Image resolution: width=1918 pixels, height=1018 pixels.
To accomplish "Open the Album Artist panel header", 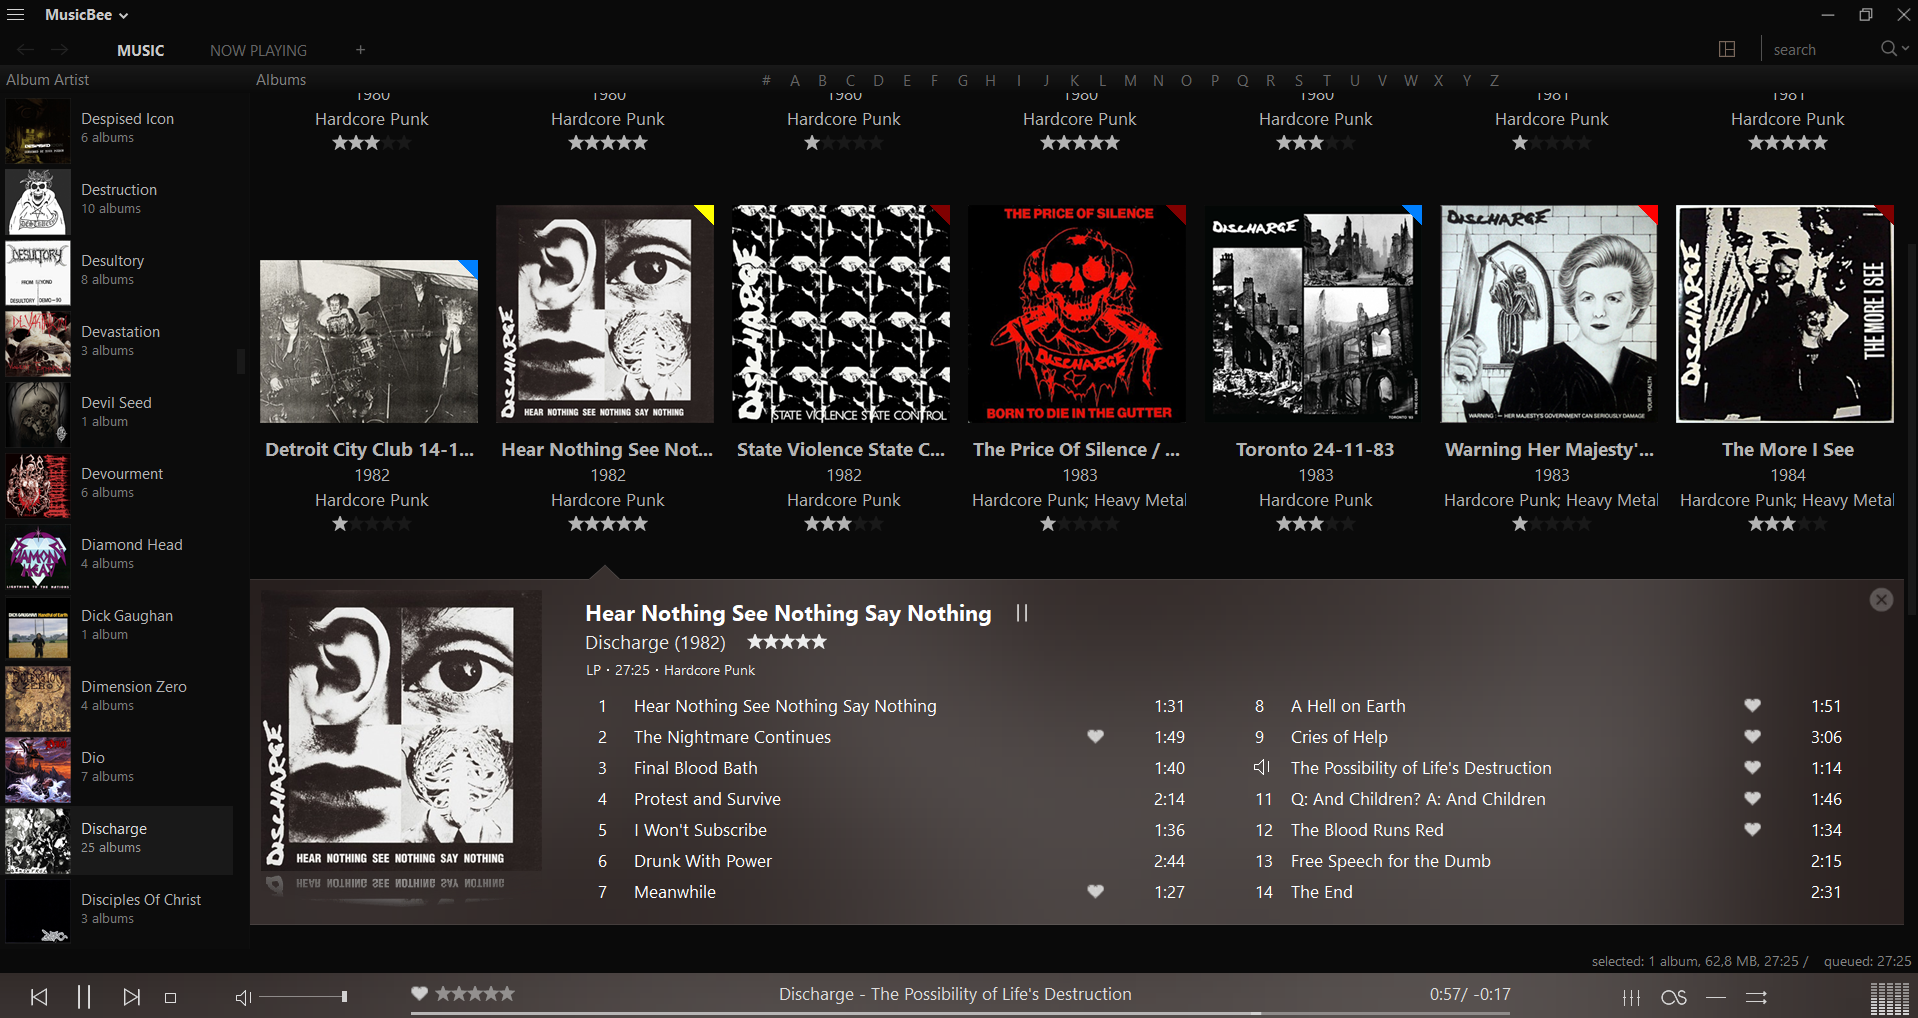I will 48,80.
